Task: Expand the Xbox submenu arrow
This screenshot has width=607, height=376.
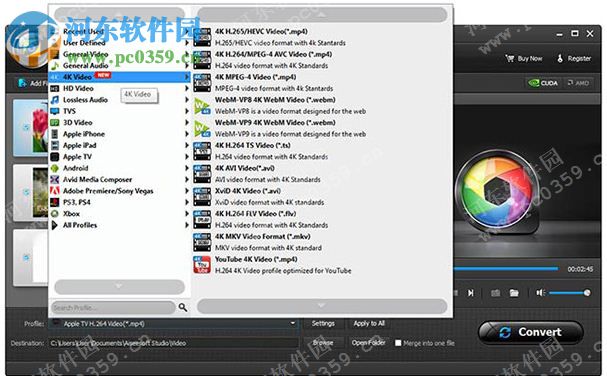Action: point(187,214)
